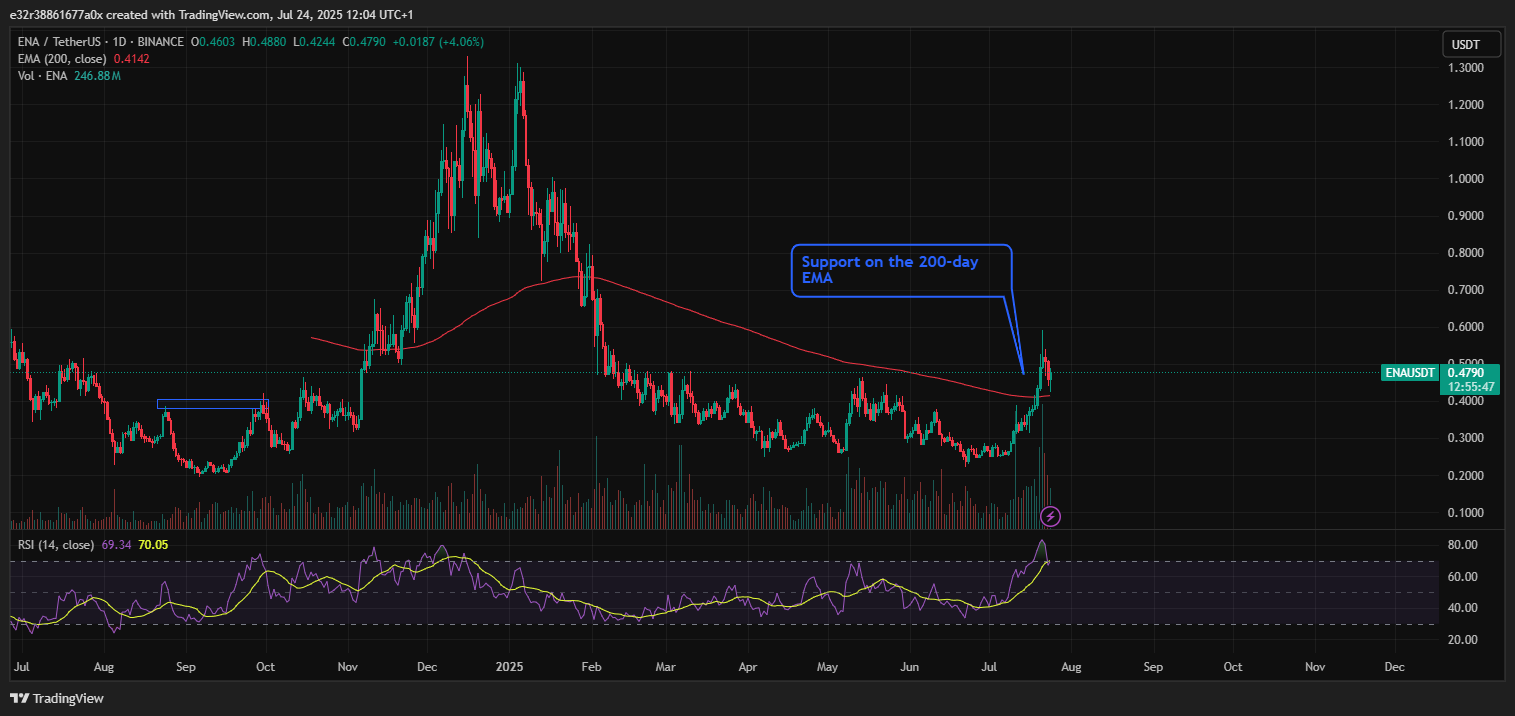
Task: Click the Nov label left of 2025
Action: tap(348, 666)
